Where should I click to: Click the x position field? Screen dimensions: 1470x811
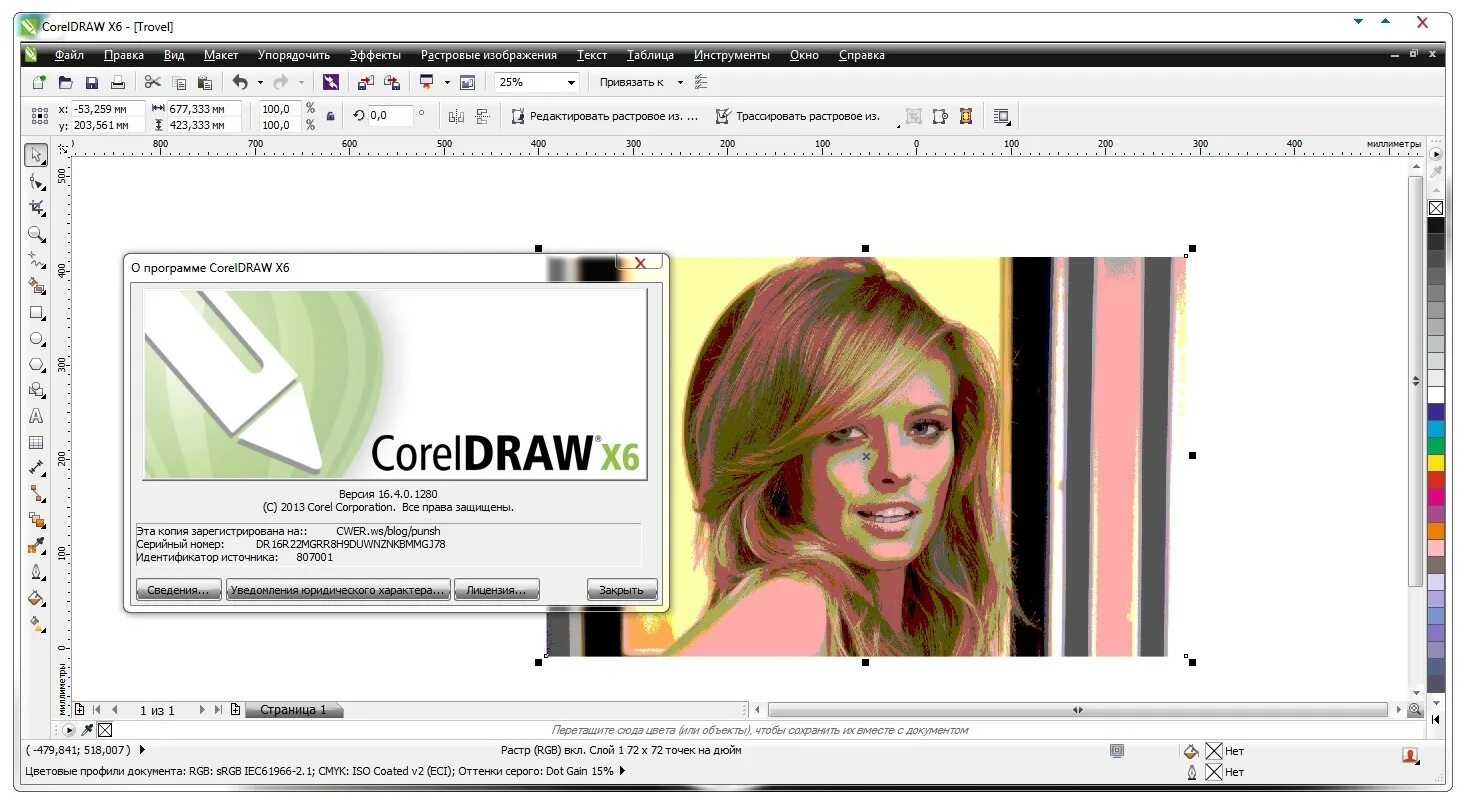point(107,108)
